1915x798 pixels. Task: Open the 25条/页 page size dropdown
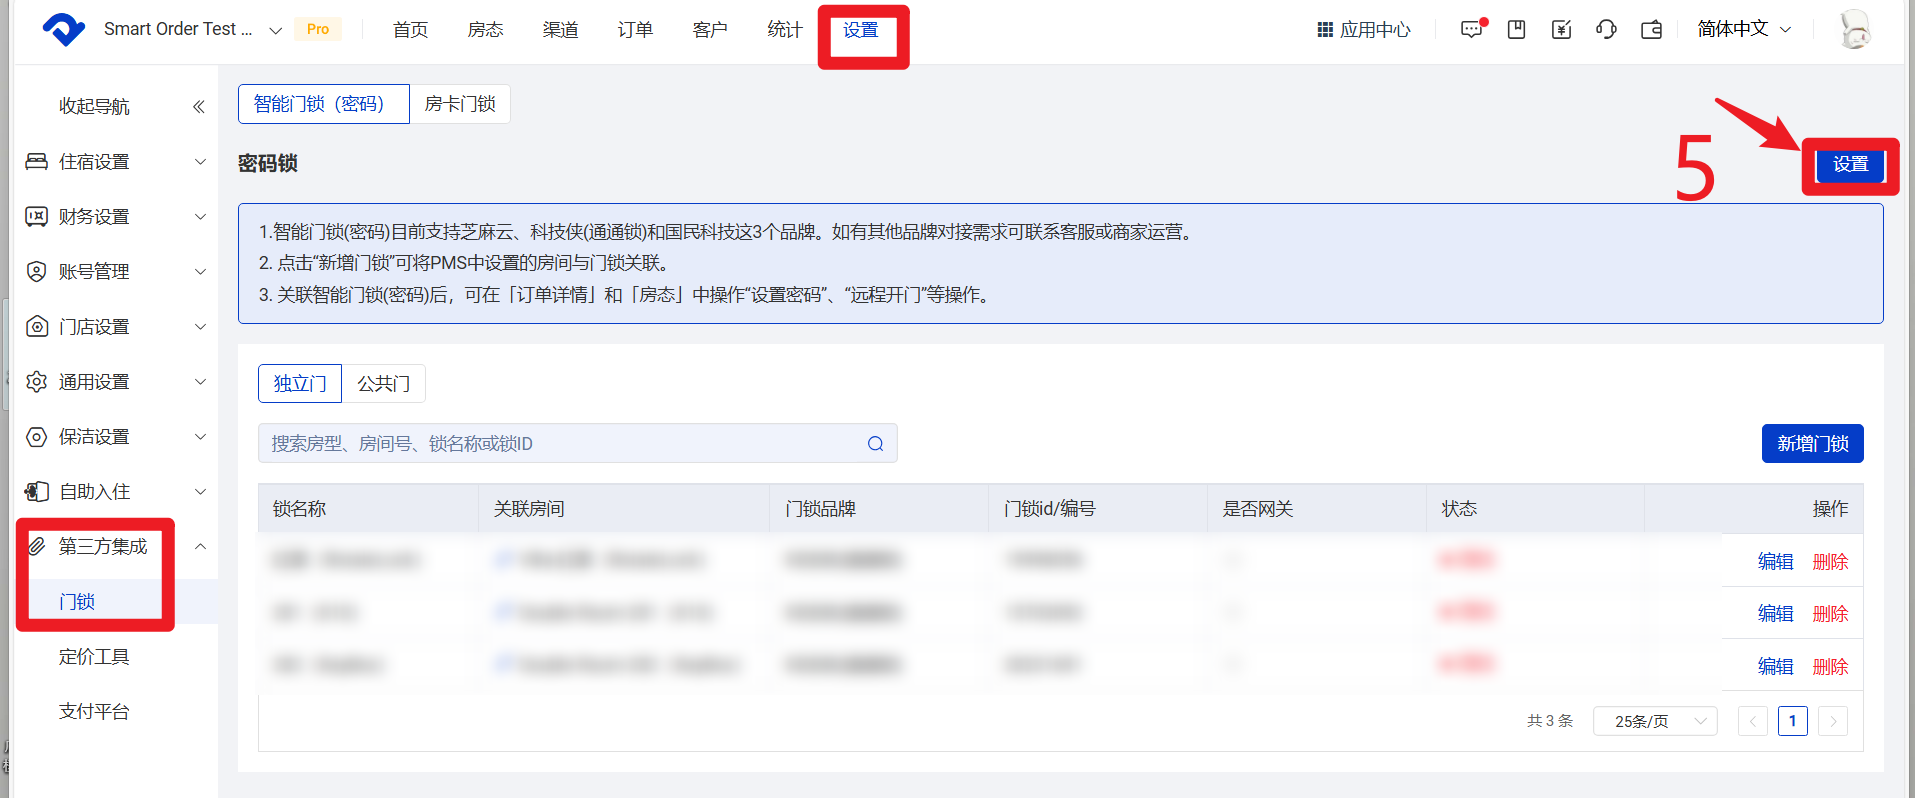point(1654,721)
